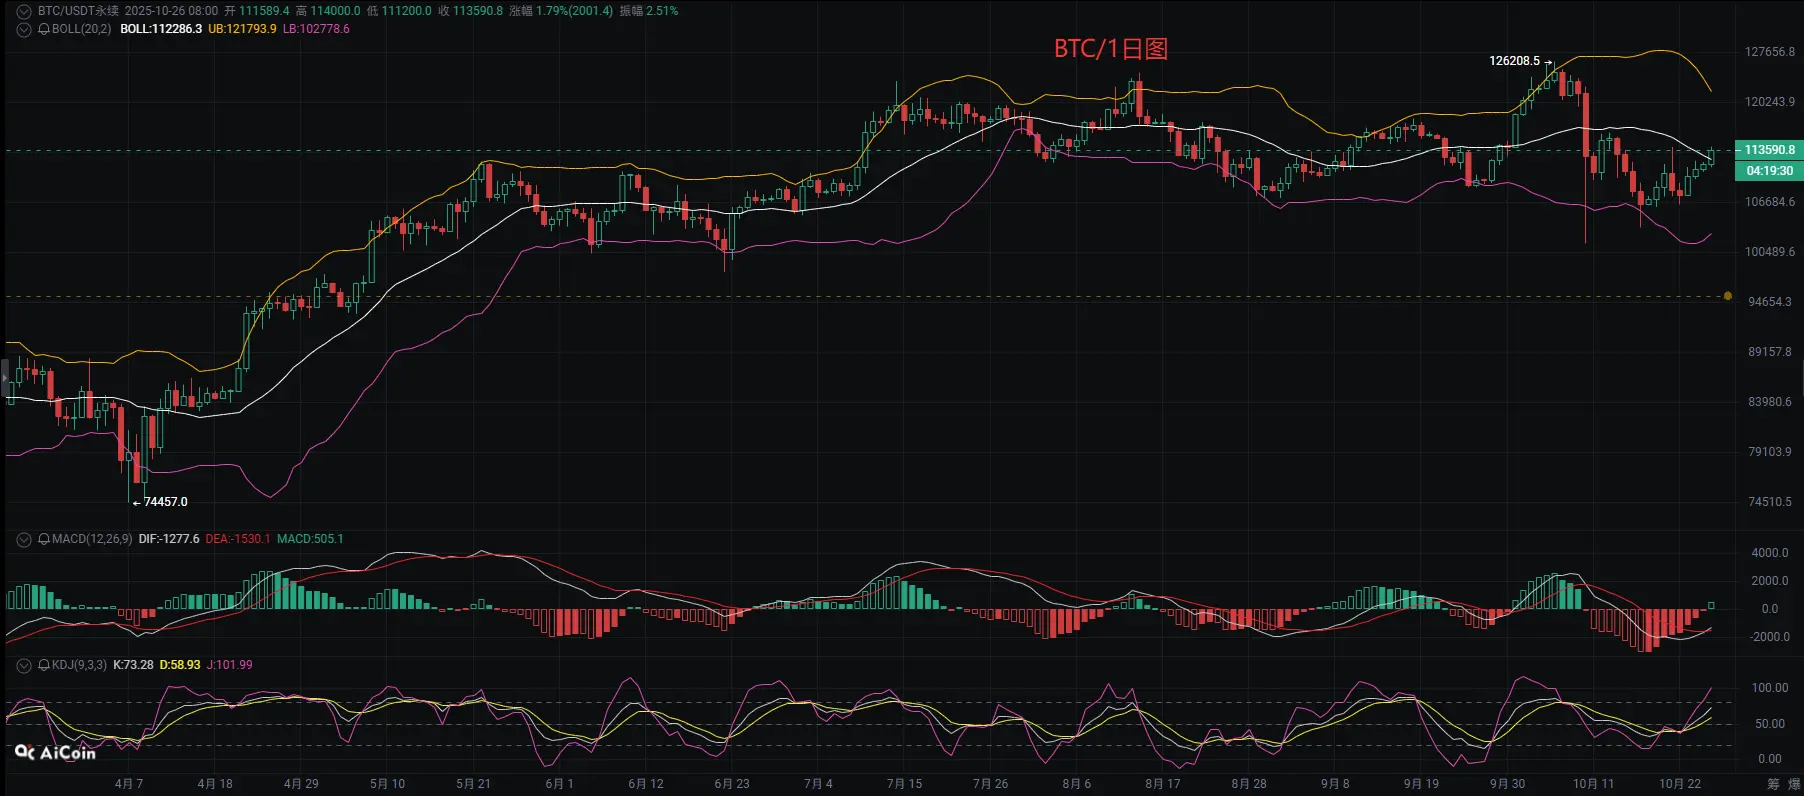
Task: Click the 100489.6 price axis label
Action: [1770, 252]
